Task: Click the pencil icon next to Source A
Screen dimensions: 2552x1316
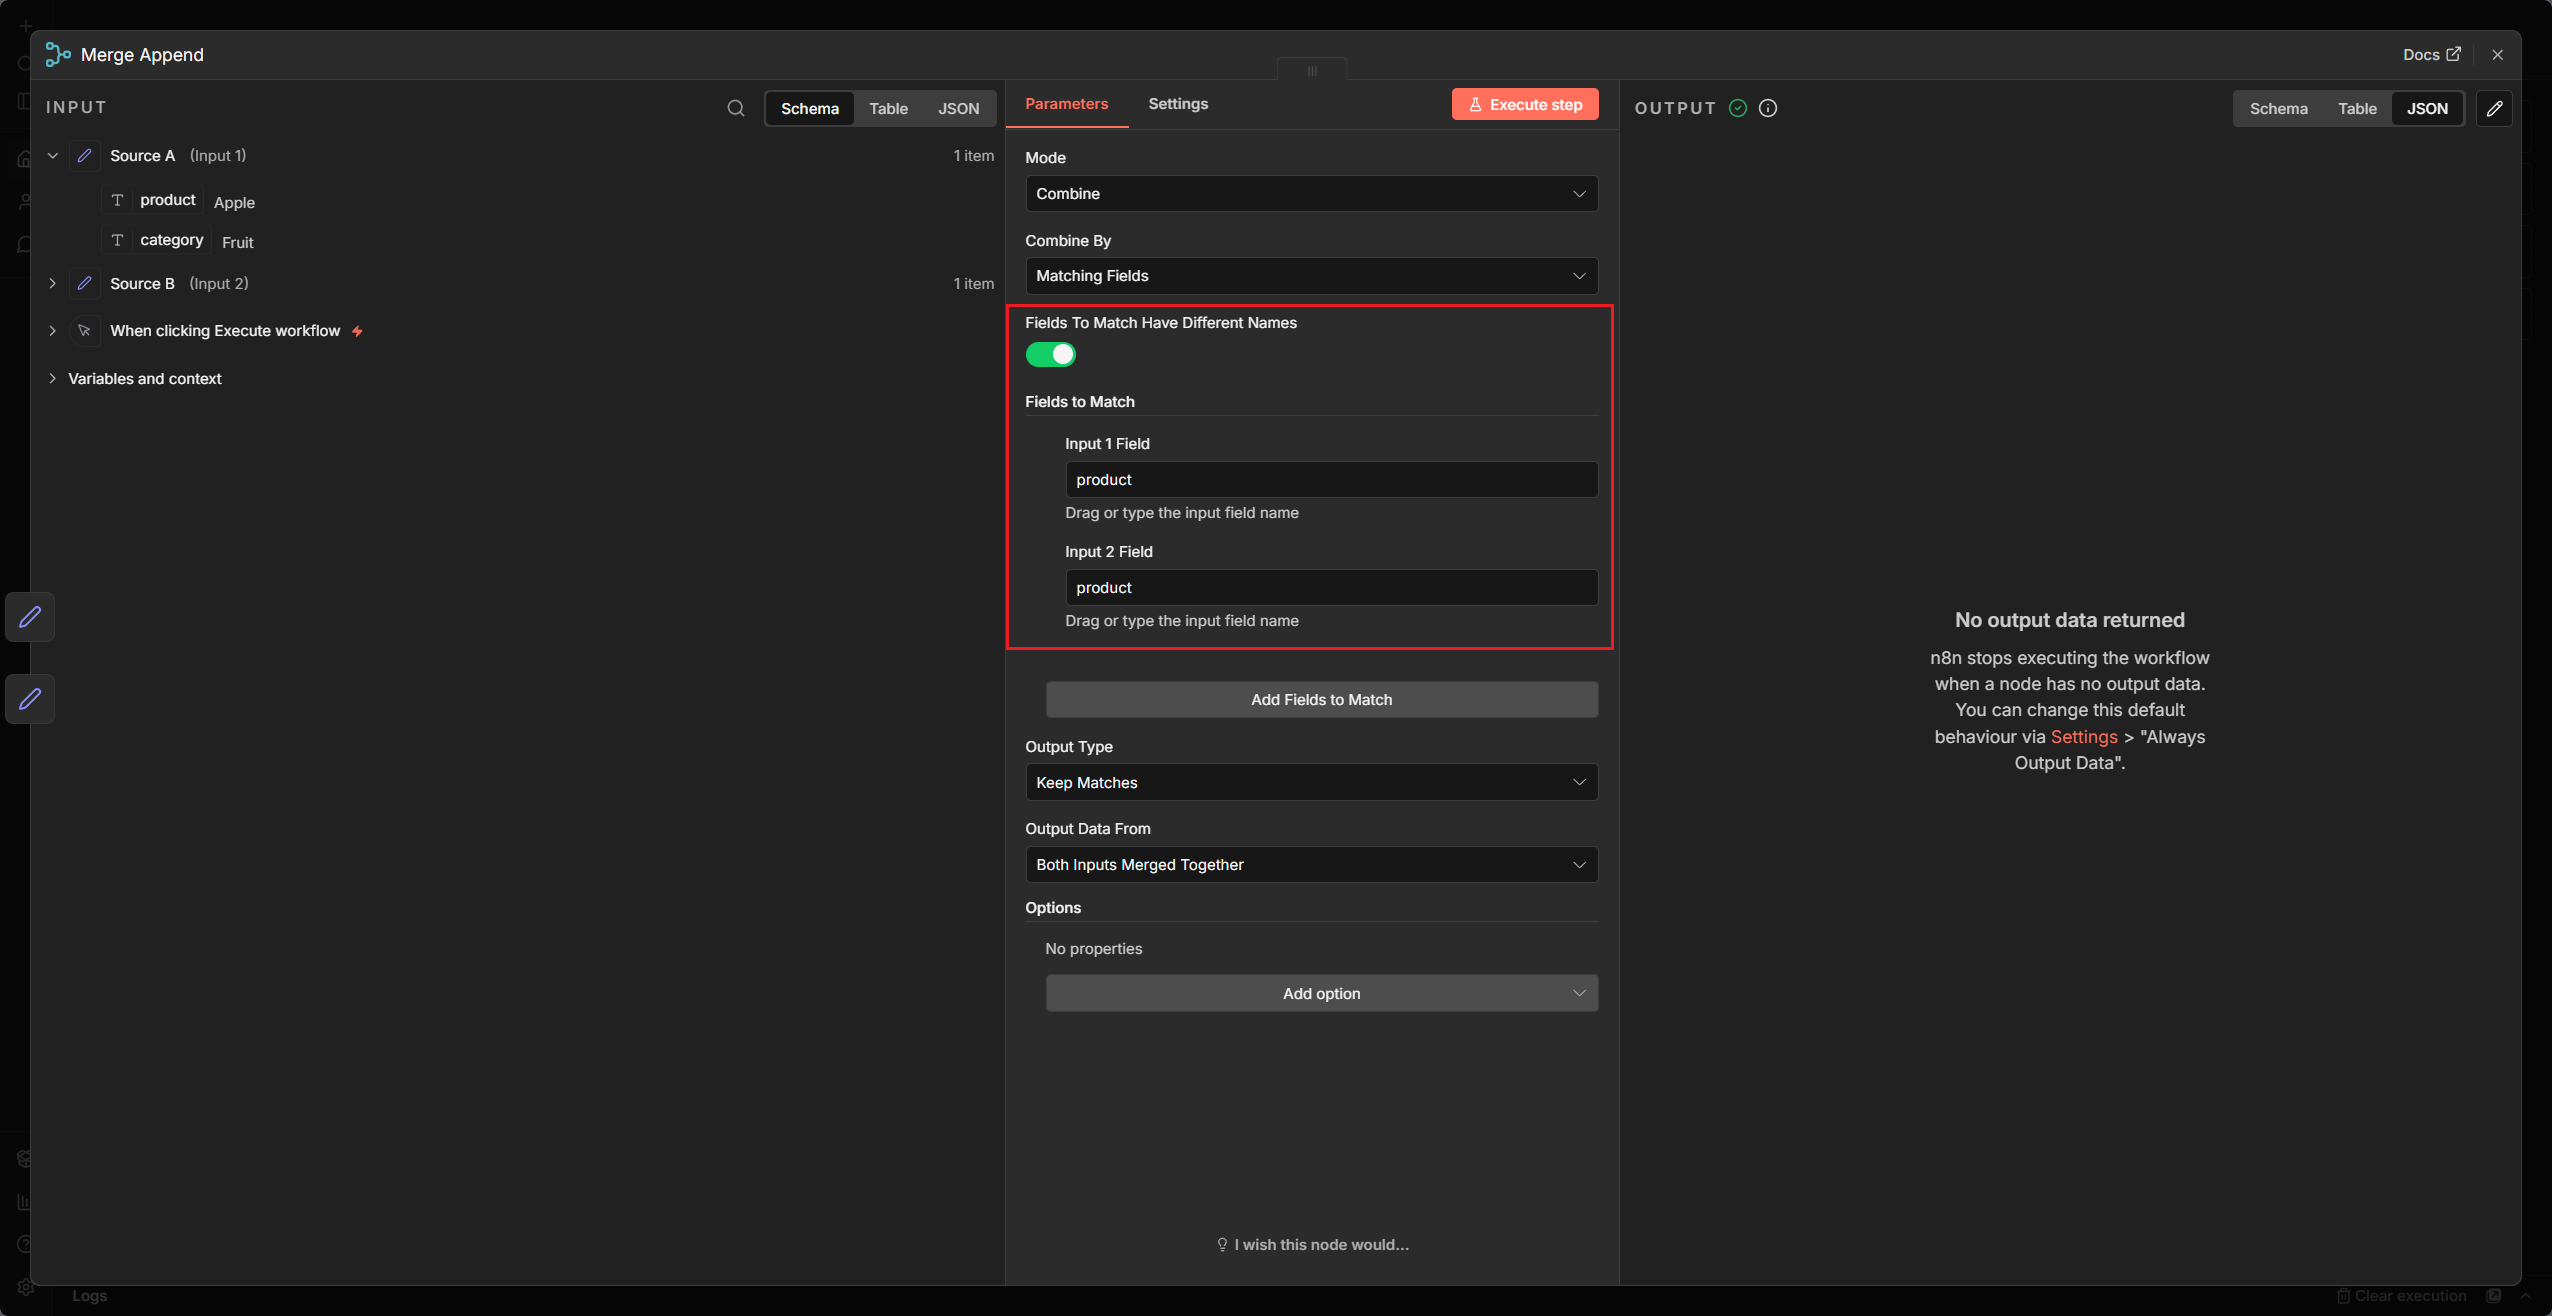Action: 85,156
